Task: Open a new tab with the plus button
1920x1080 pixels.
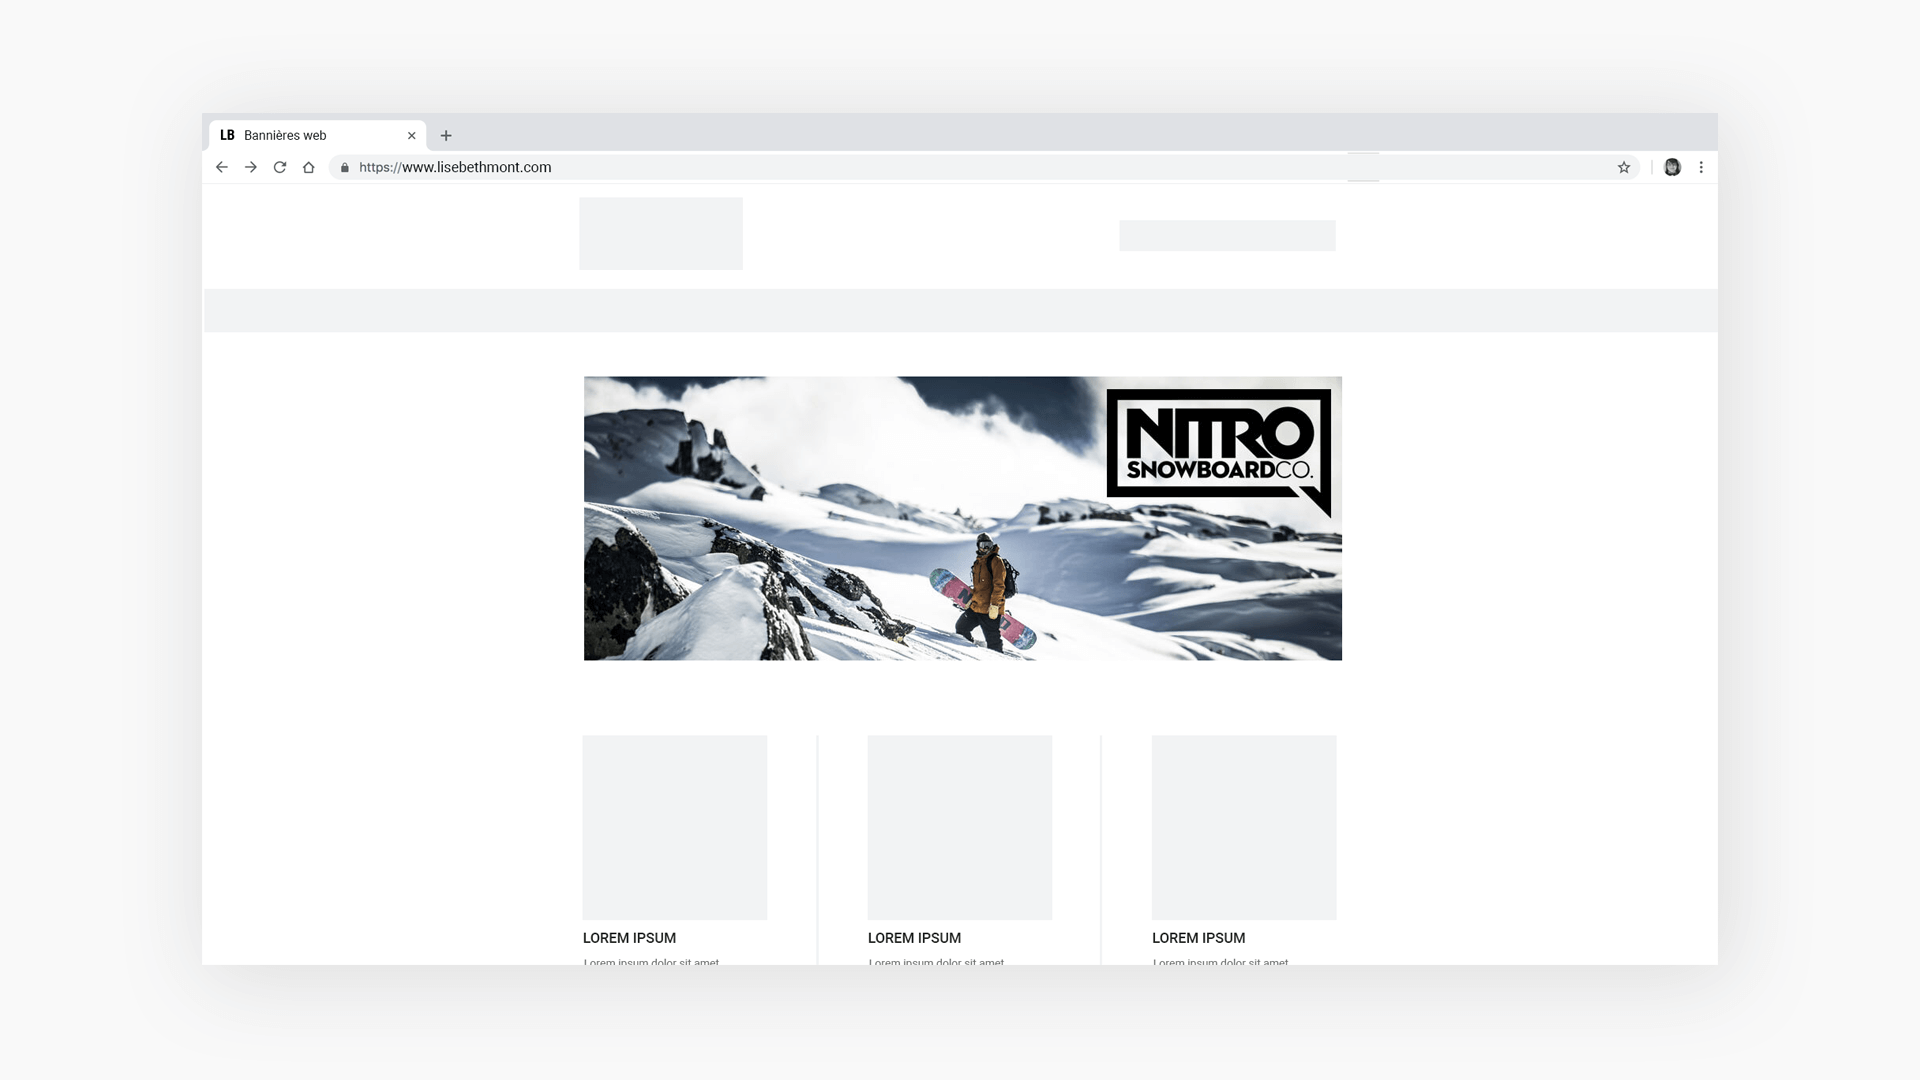Action: coord(446,135)
